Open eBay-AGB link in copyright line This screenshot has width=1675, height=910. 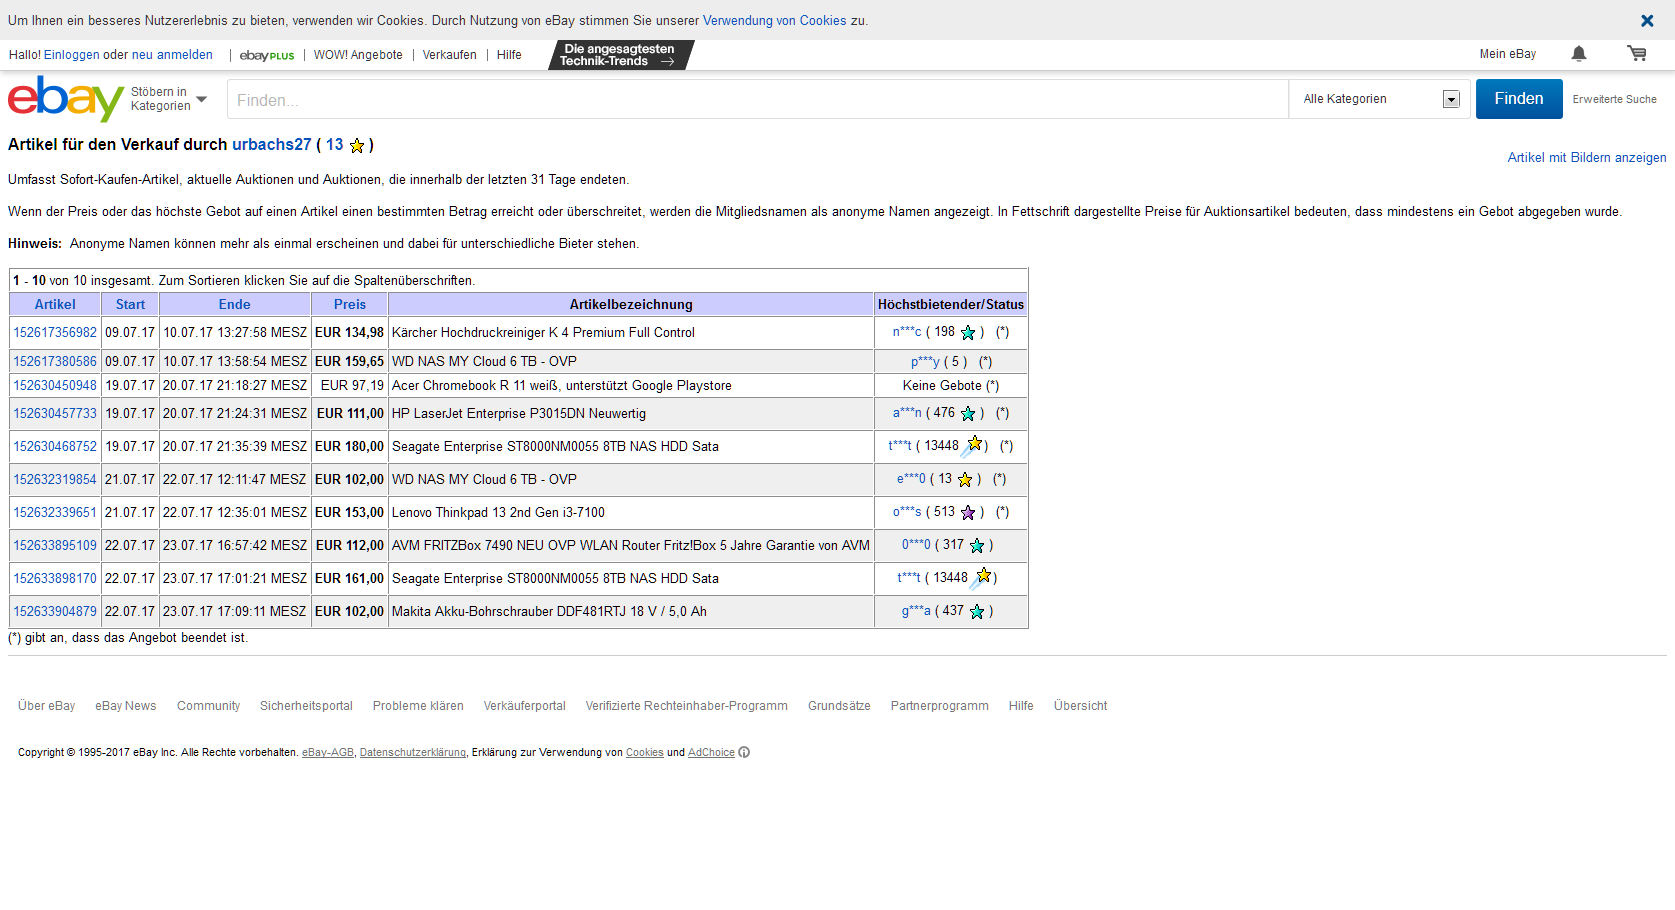(328, 753)
